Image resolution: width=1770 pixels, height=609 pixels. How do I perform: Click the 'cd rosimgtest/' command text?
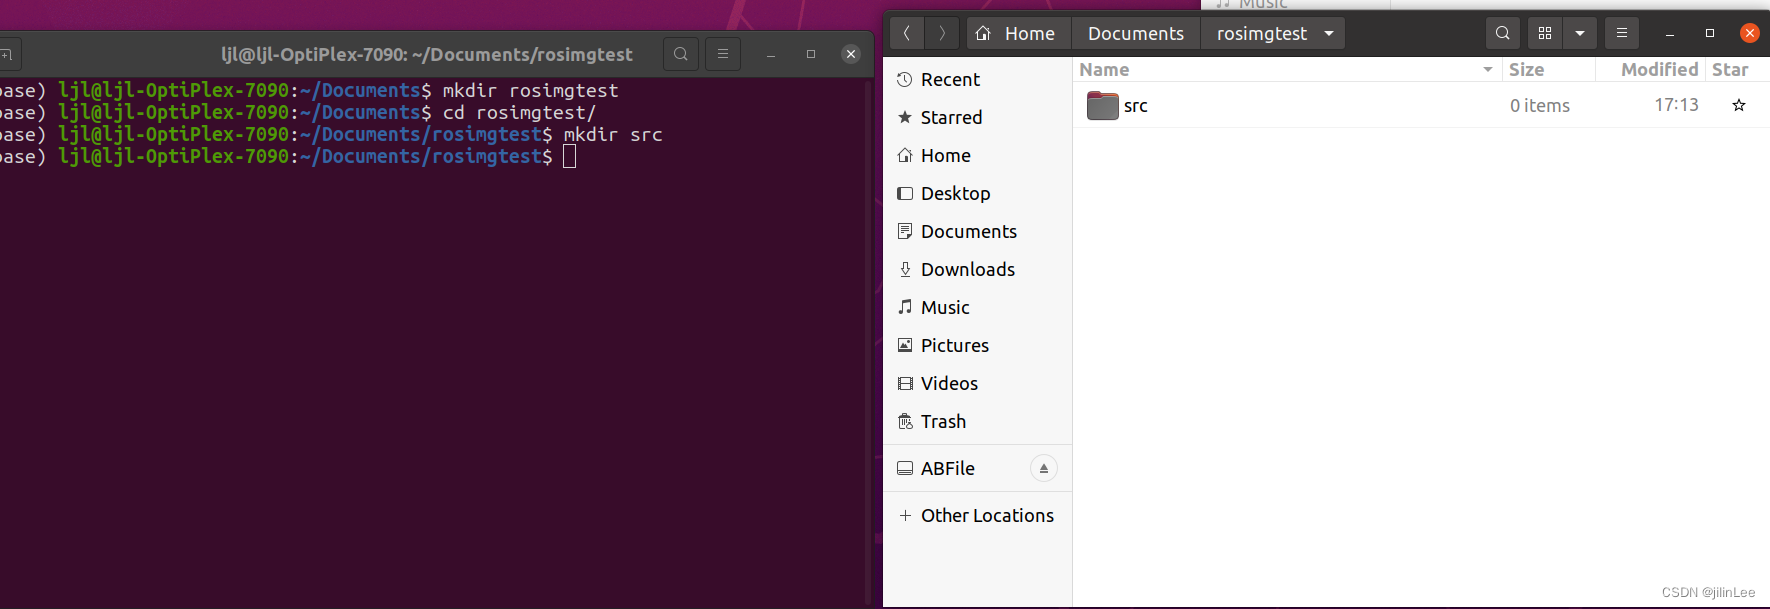click(519, 112)
